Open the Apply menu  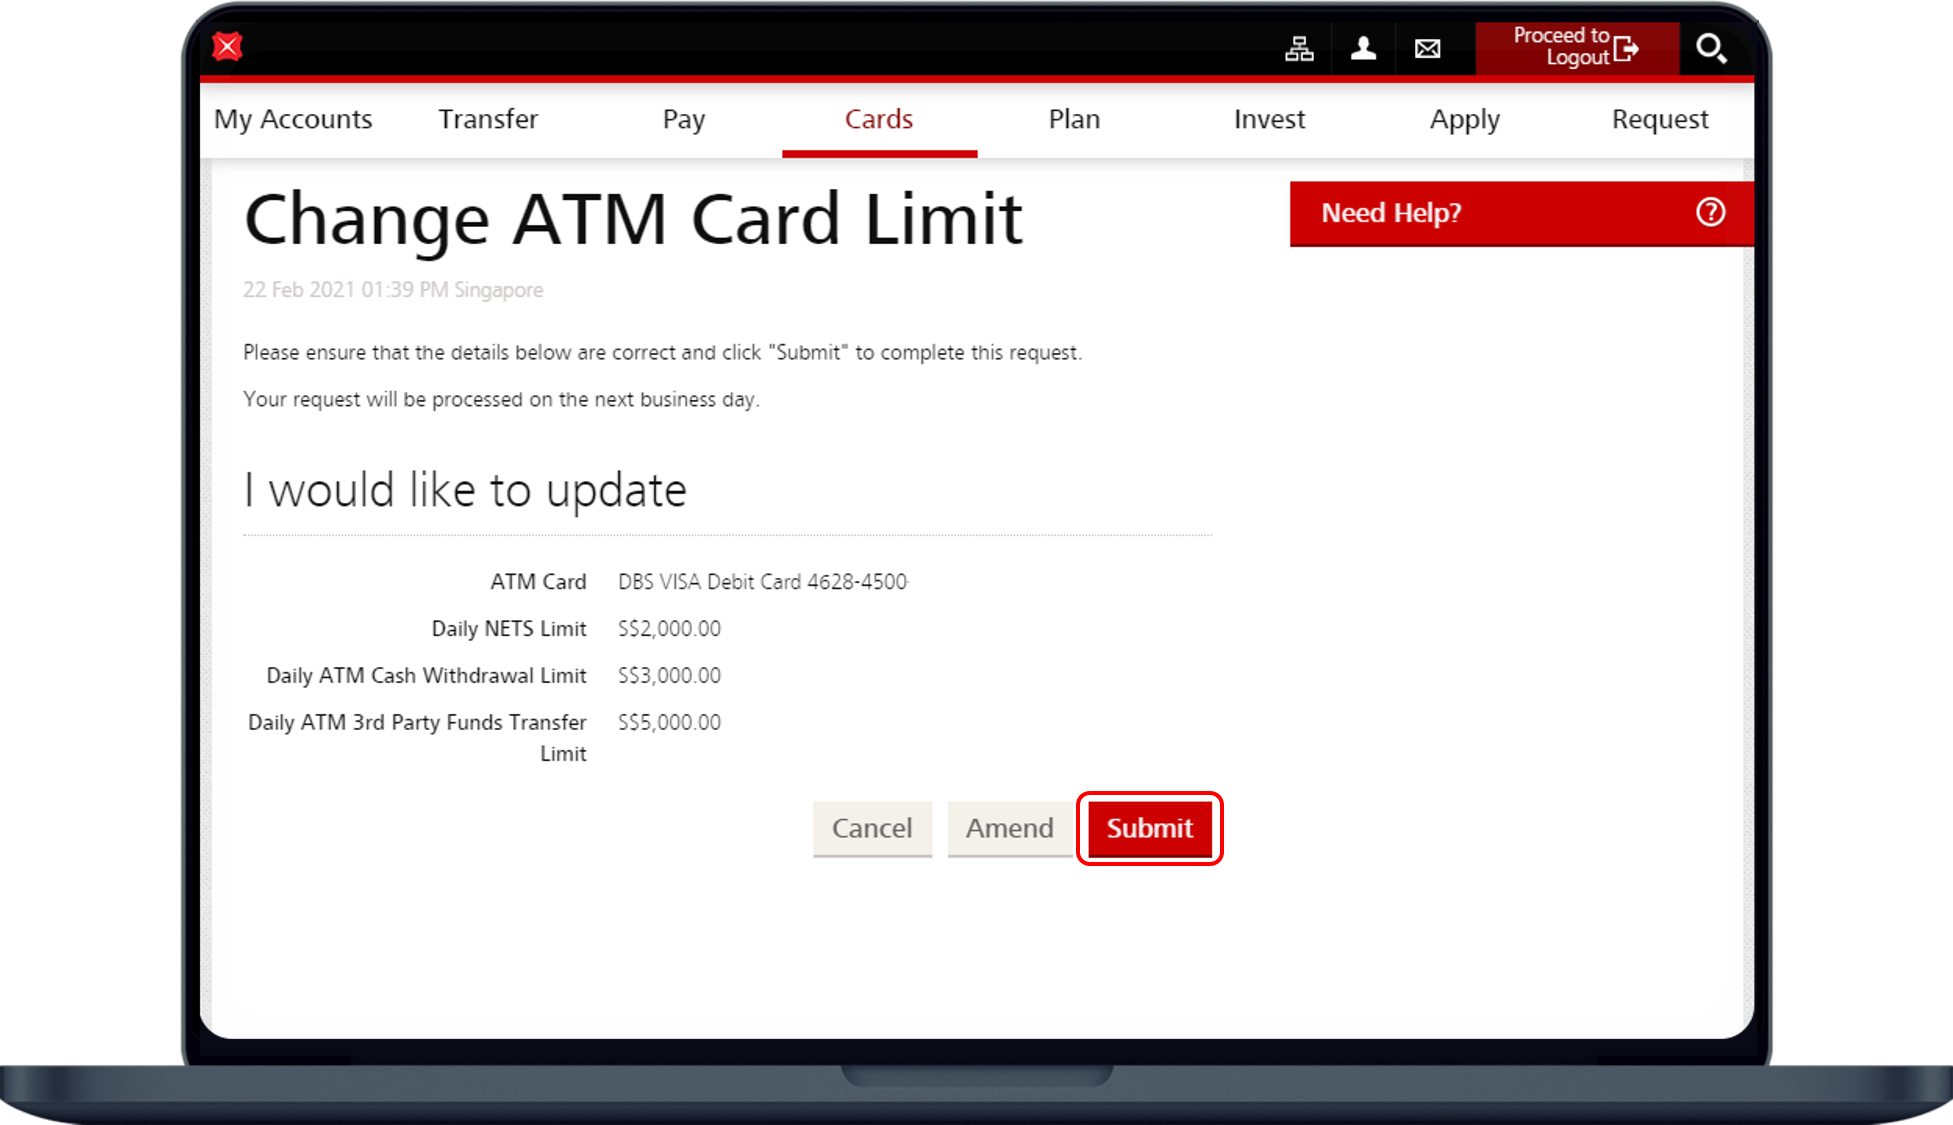tap(1464, 119)
